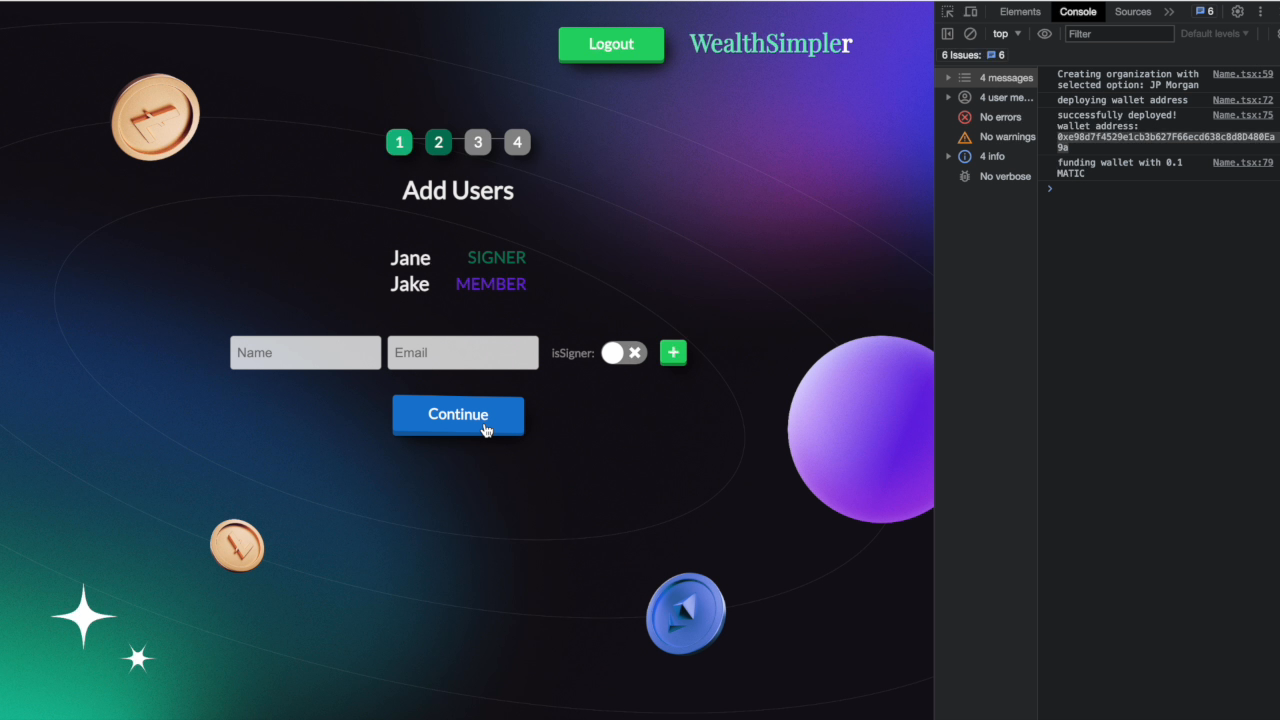Viewport: 1280px width, 720px height.
Task: Go to step 1 in the stepper
Action: (x=399, y=142)
